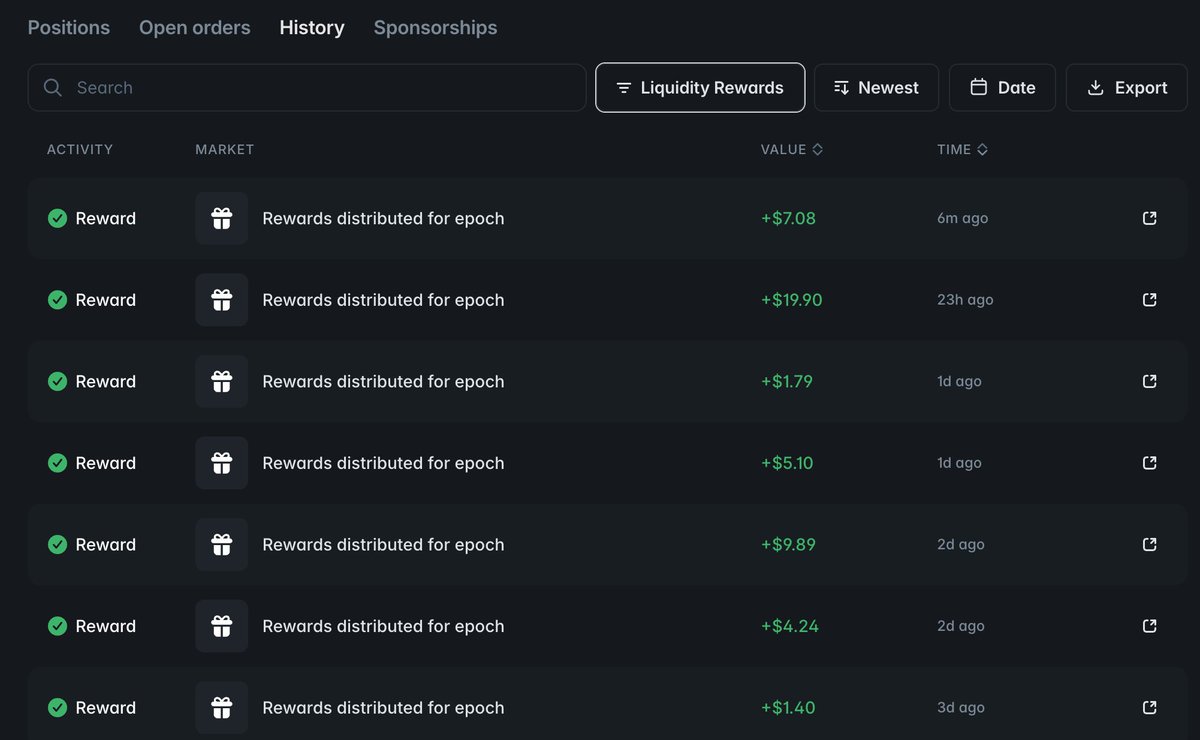Image resolution: width=1200 pixels, height=740 pixels.
Task: Open external link for the $19.90 reward
Action: click(1149, 300)
